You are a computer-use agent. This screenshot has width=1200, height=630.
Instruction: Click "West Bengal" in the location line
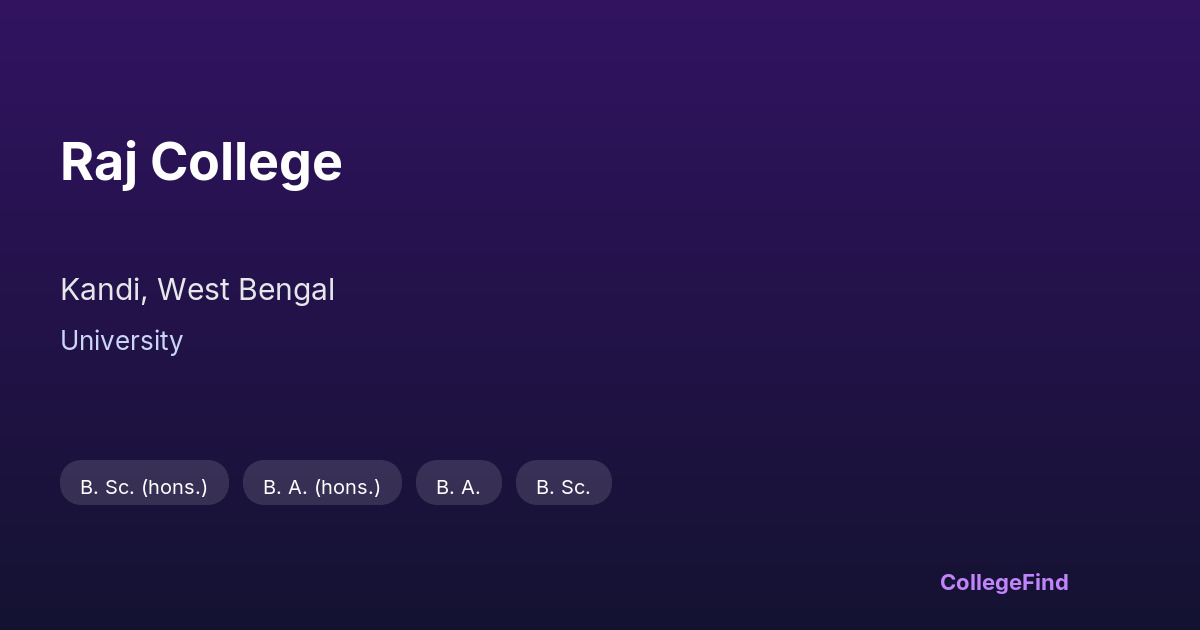[246, 290]
